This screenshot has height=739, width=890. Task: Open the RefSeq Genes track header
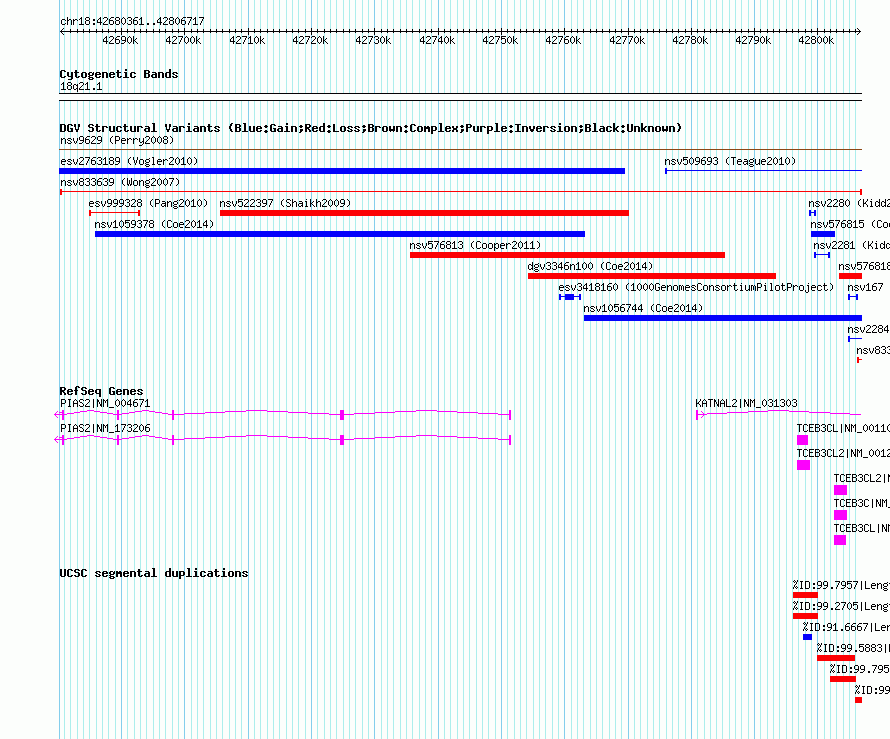coord(101,391)
